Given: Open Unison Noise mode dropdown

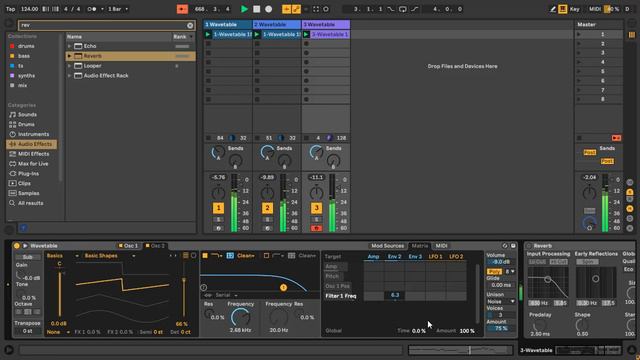Looking at the screenshot, I should (500, 301).
